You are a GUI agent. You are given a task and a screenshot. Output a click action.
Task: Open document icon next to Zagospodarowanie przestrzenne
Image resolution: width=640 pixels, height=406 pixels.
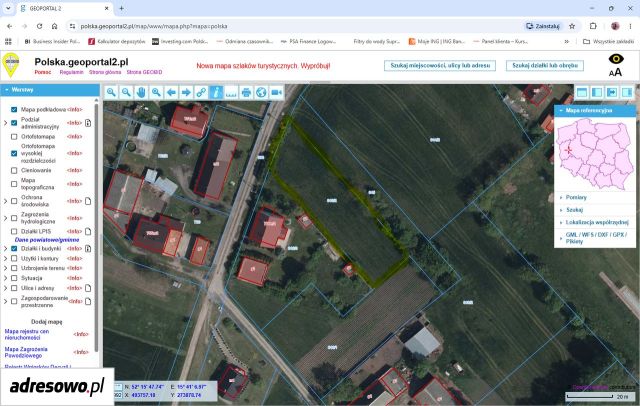tap(88, 302)
